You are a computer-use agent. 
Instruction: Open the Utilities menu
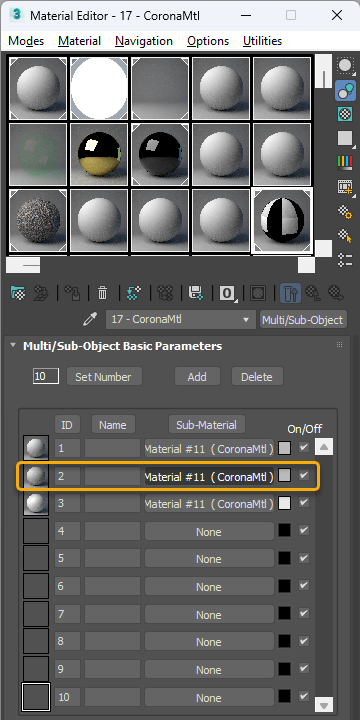point(263,41)
